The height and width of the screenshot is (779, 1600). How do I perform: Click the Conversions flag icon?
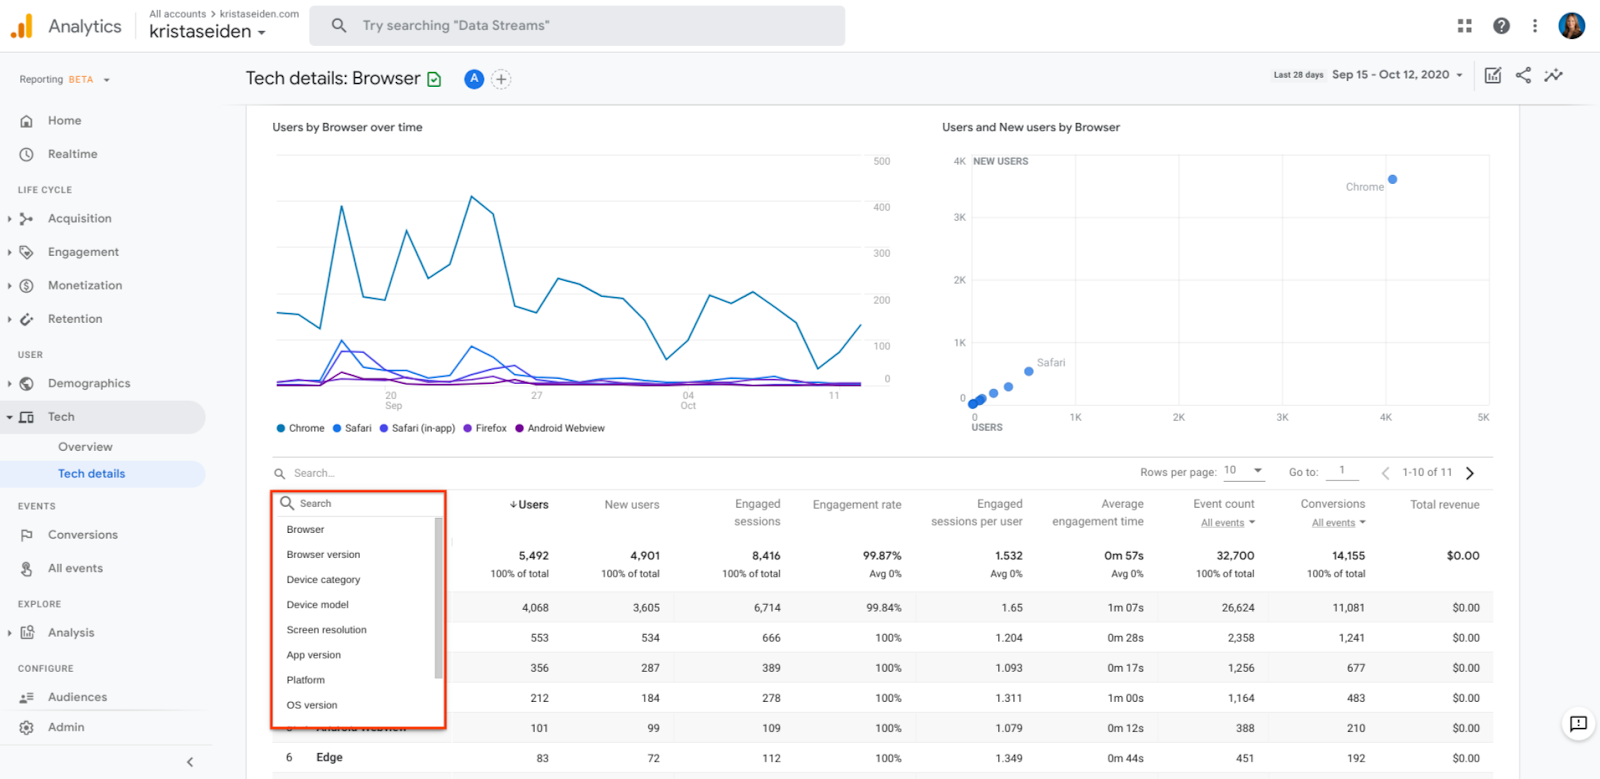click(x=27, y=536)
